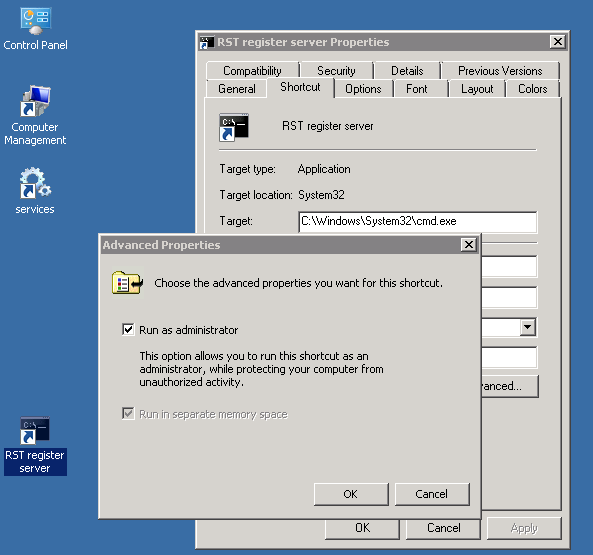
Task: Click the Apply button in Properties
Action: [x=524, y=528]
